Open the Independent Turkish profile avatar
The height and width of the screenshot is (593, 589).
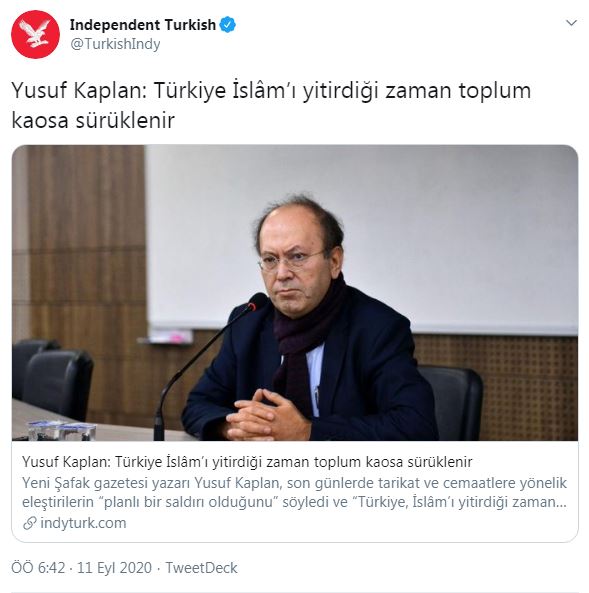(35, 34)
